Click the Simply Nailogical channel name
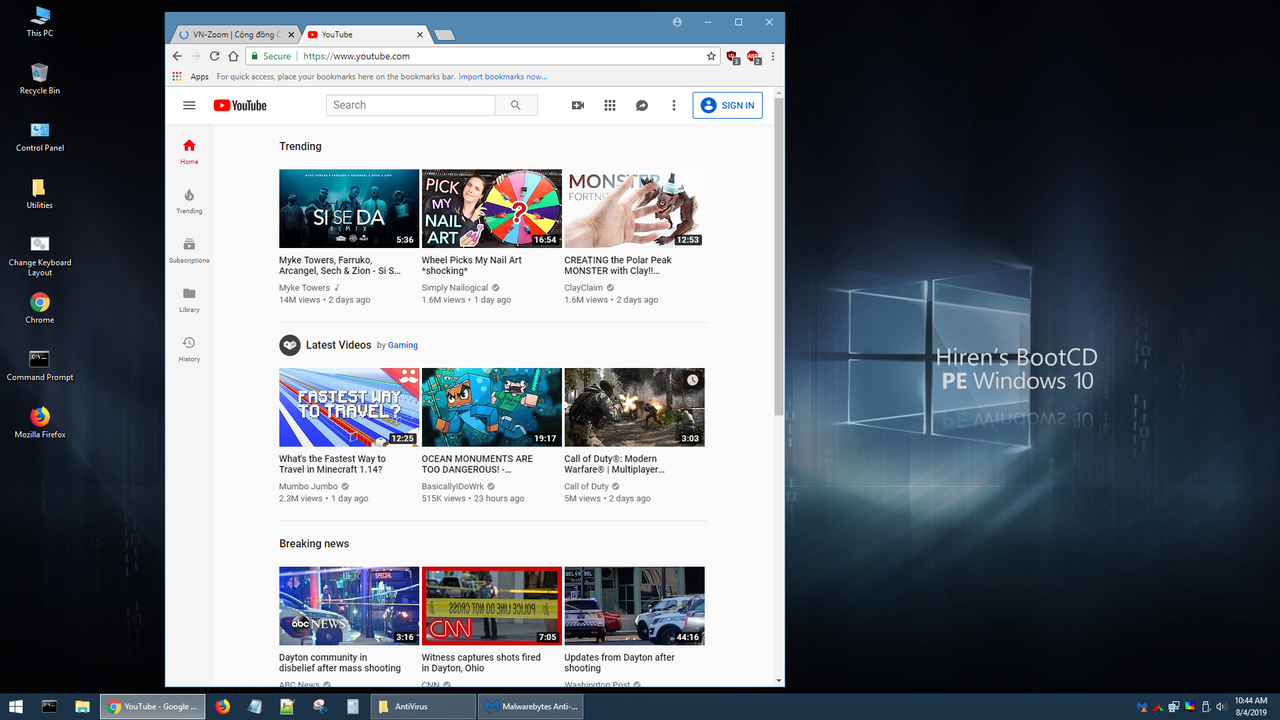This screenshot has width=1280, height=720. coord(455,288)
